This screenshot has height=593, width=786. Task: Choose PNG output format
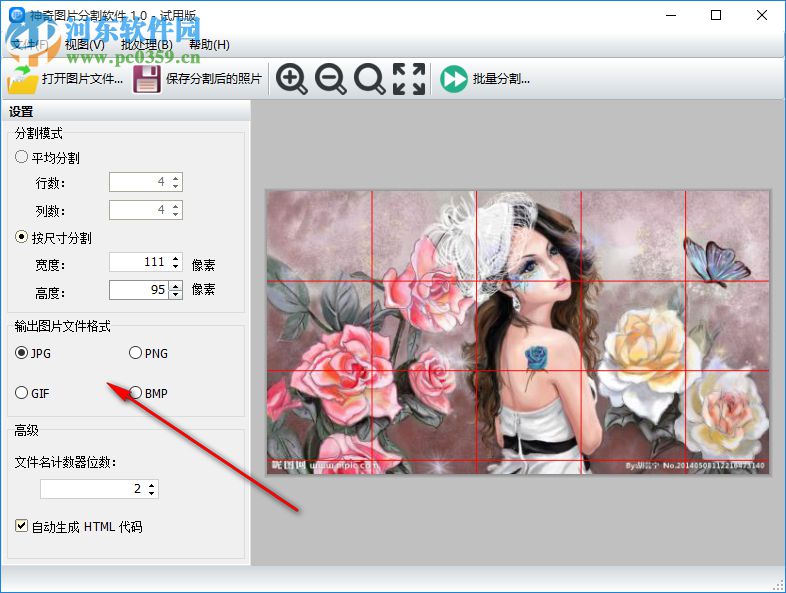tap(135, 353)
